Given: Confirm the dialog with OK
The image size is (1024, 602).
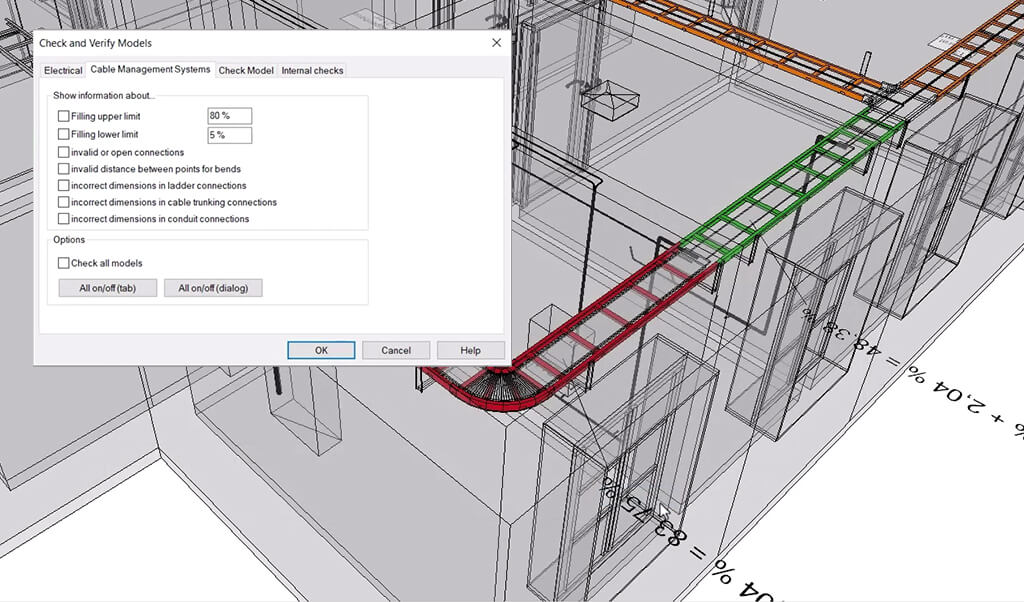Looking at the screenshot, I should coord(321,350).
